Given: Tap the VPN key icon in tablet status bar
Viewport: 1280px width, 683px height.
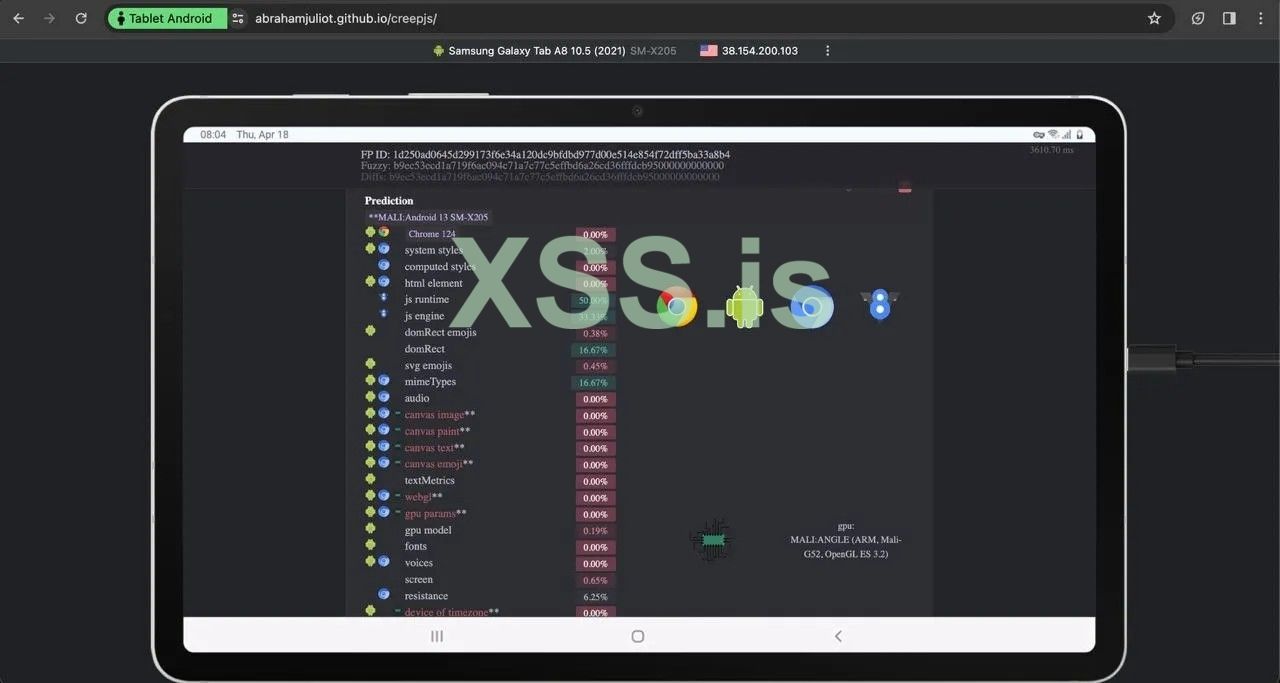Looking at the screenshot, I should coord(1039,134).
